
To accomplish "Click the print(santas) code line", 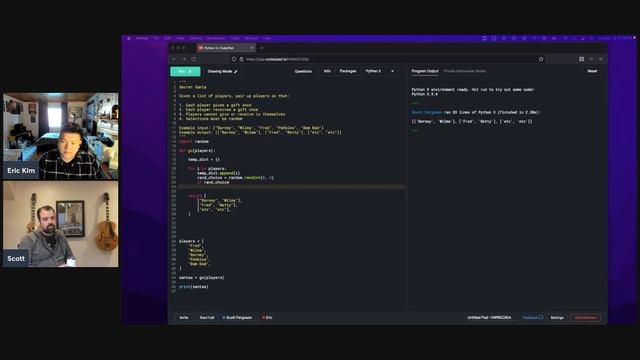I will click(x=194, y=287).
